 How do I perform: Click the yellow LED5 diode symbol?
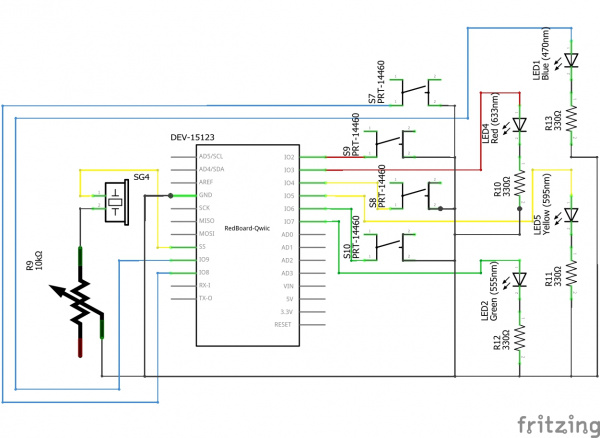click(x=571, y=214)
